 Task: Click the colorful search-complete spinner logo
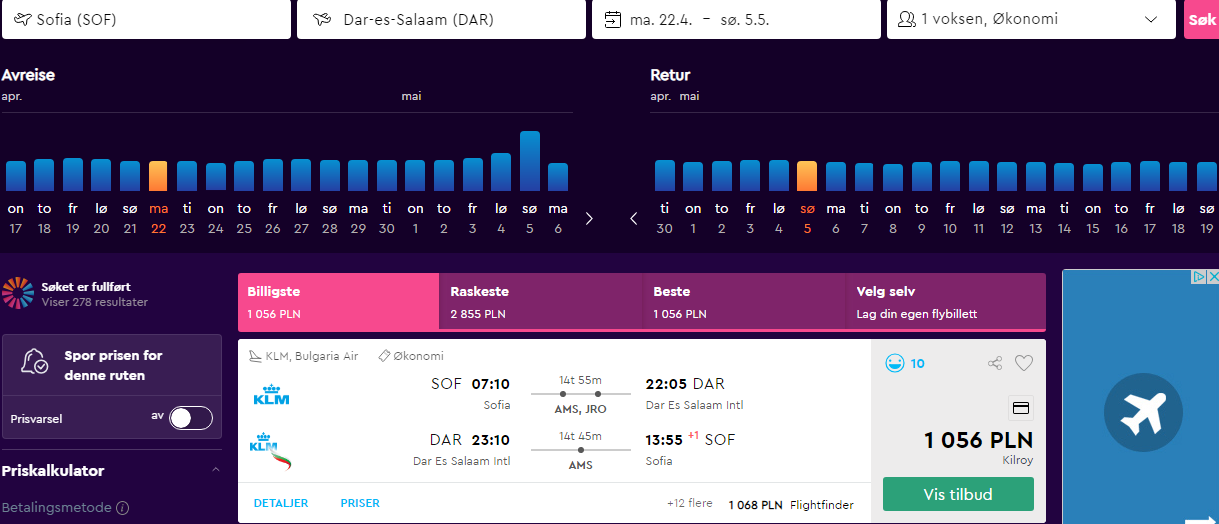tap(18, 293)
